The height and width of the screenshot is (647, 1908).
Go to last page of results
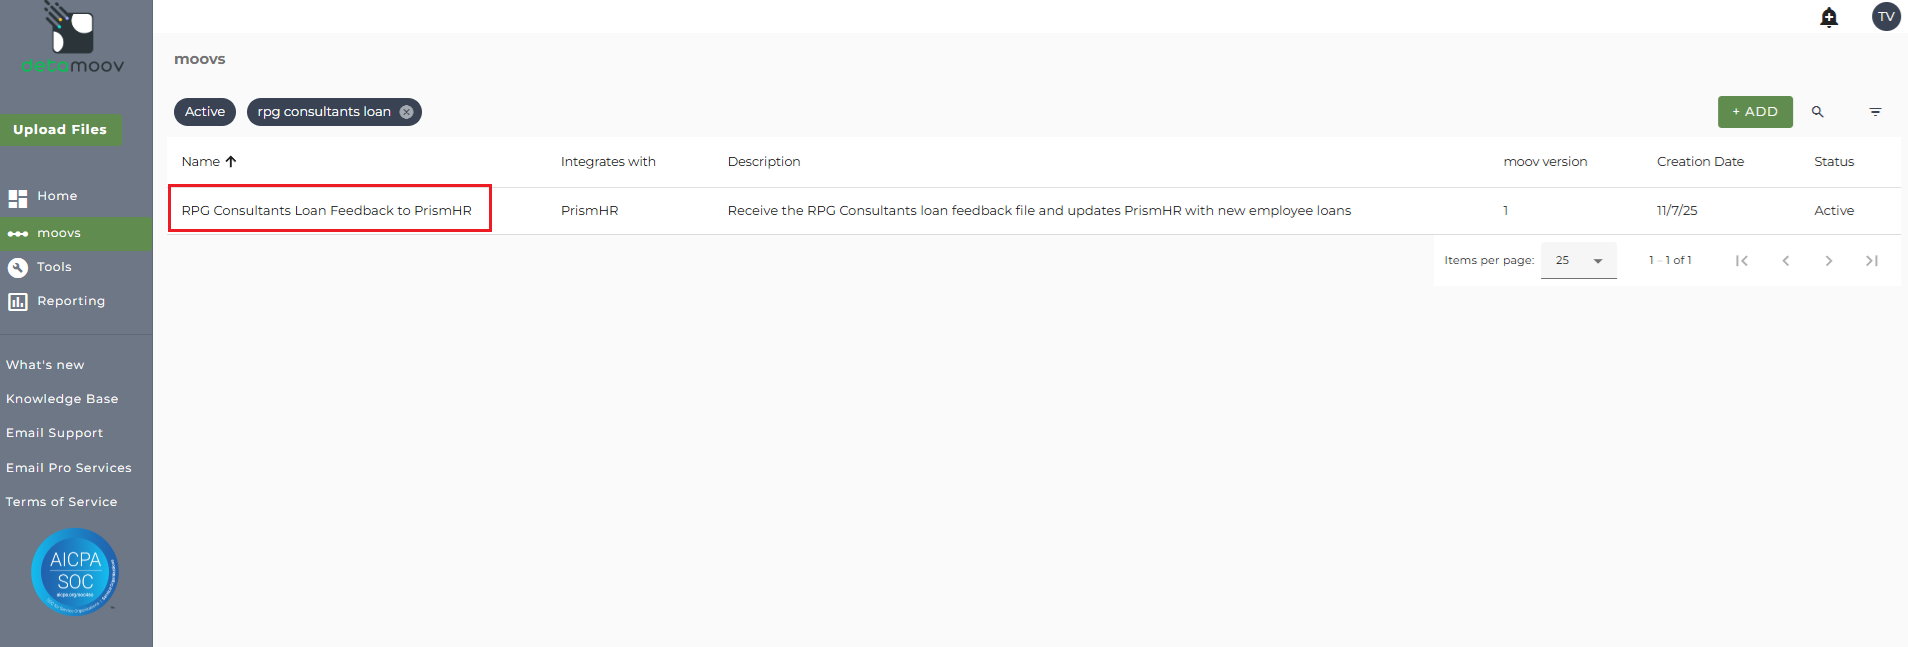point(1871,260)
